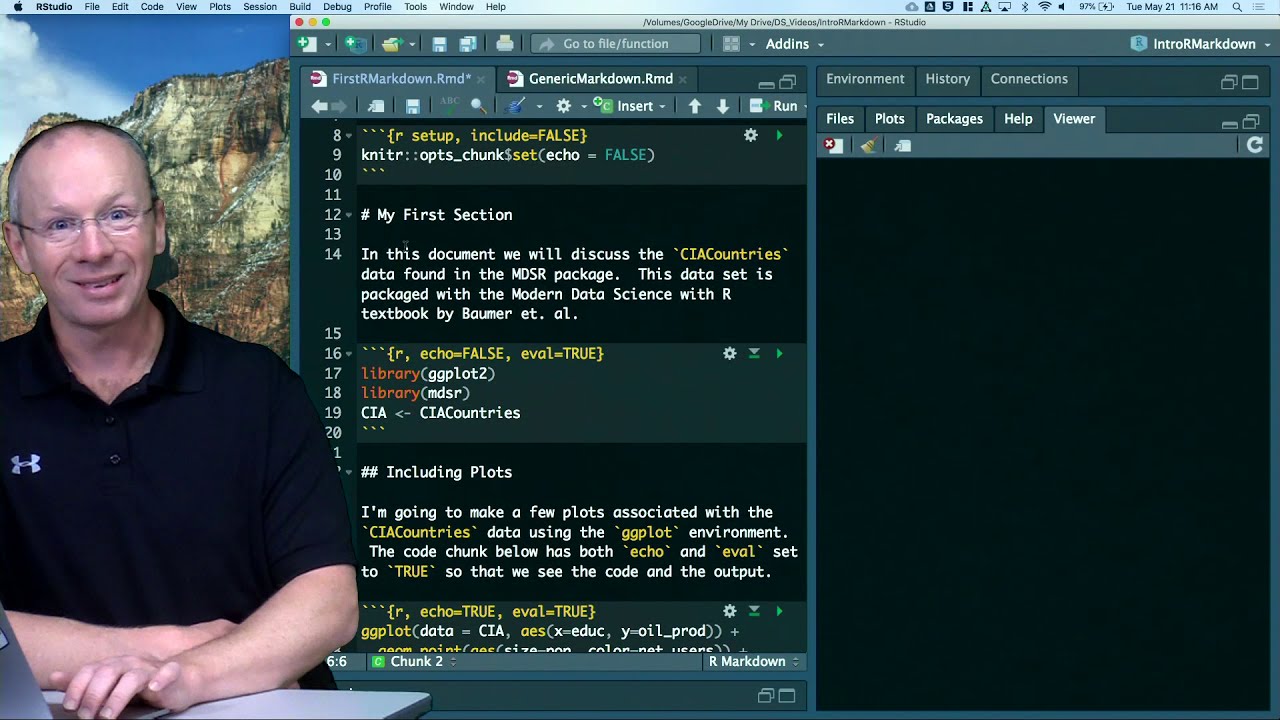Image resolution: width=1280 pixels, height=720 pixels.
Task: Open the New File dropdown arrow
Action: click(x=327, y=45)
